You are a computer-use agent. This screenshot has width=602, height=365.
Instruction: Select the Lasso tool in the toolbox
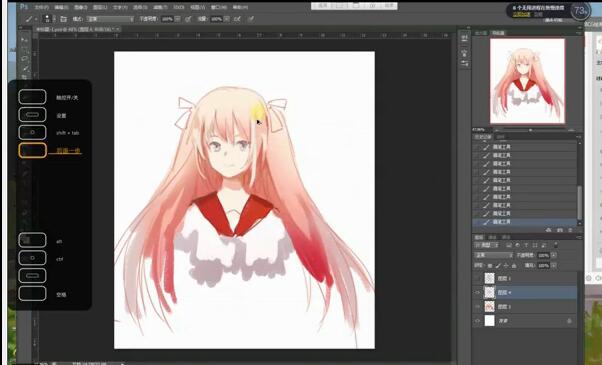25,59
